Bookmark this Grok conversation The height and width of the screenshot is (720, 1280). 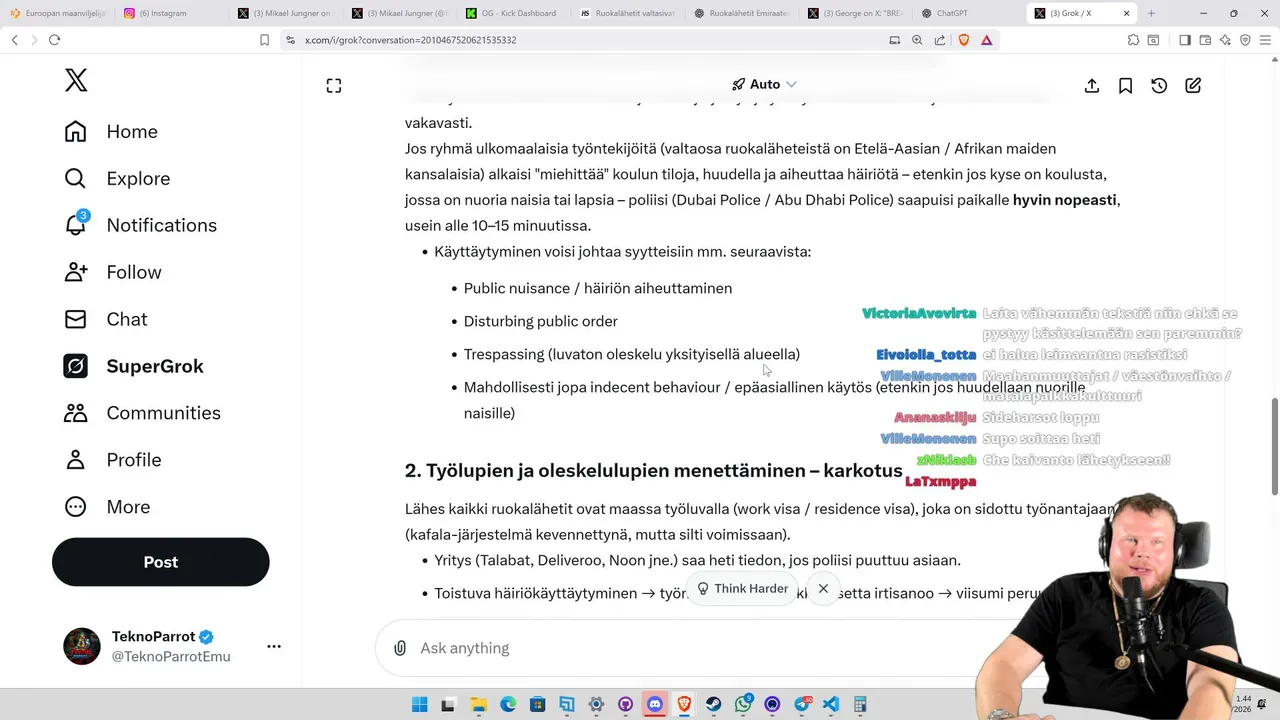click(1125, 86)
